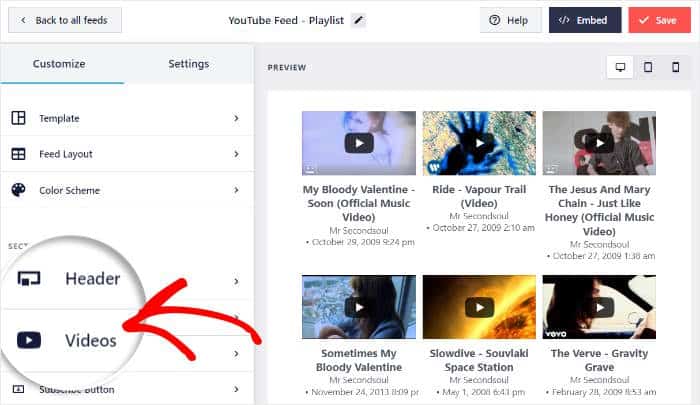Switch to the Customize tab
700x405 pixels.
coord(61,64)
